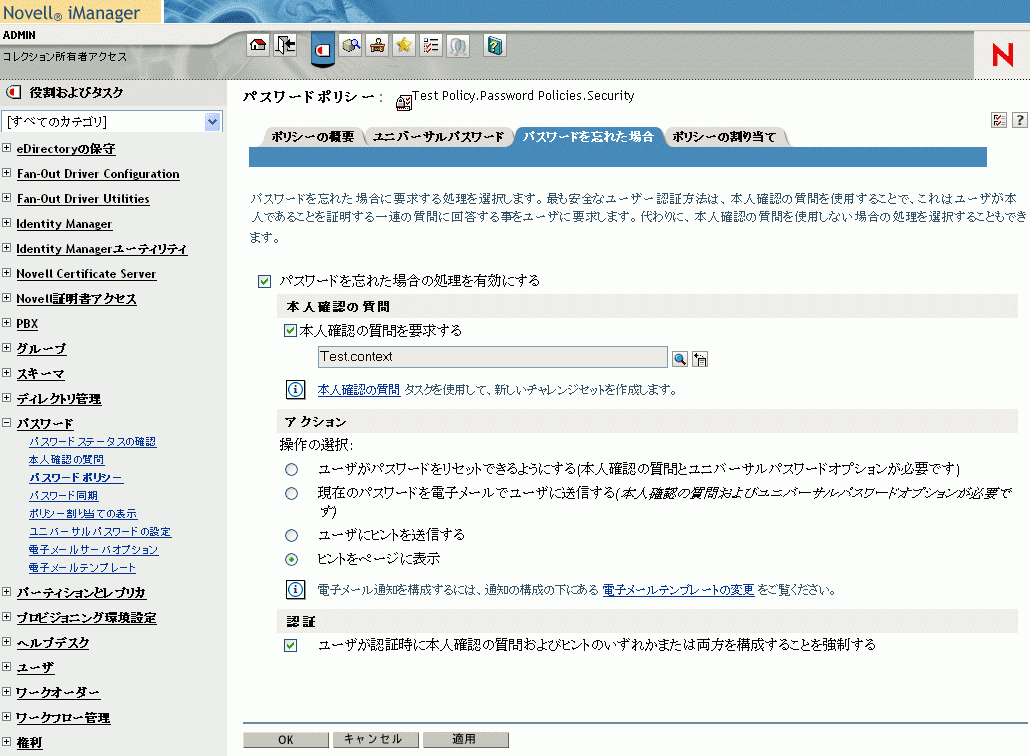Select radio 現在のパスワードを電子メールでユーザに送信する
Viewport: 1030px width, 756px height.
point(292,493)
